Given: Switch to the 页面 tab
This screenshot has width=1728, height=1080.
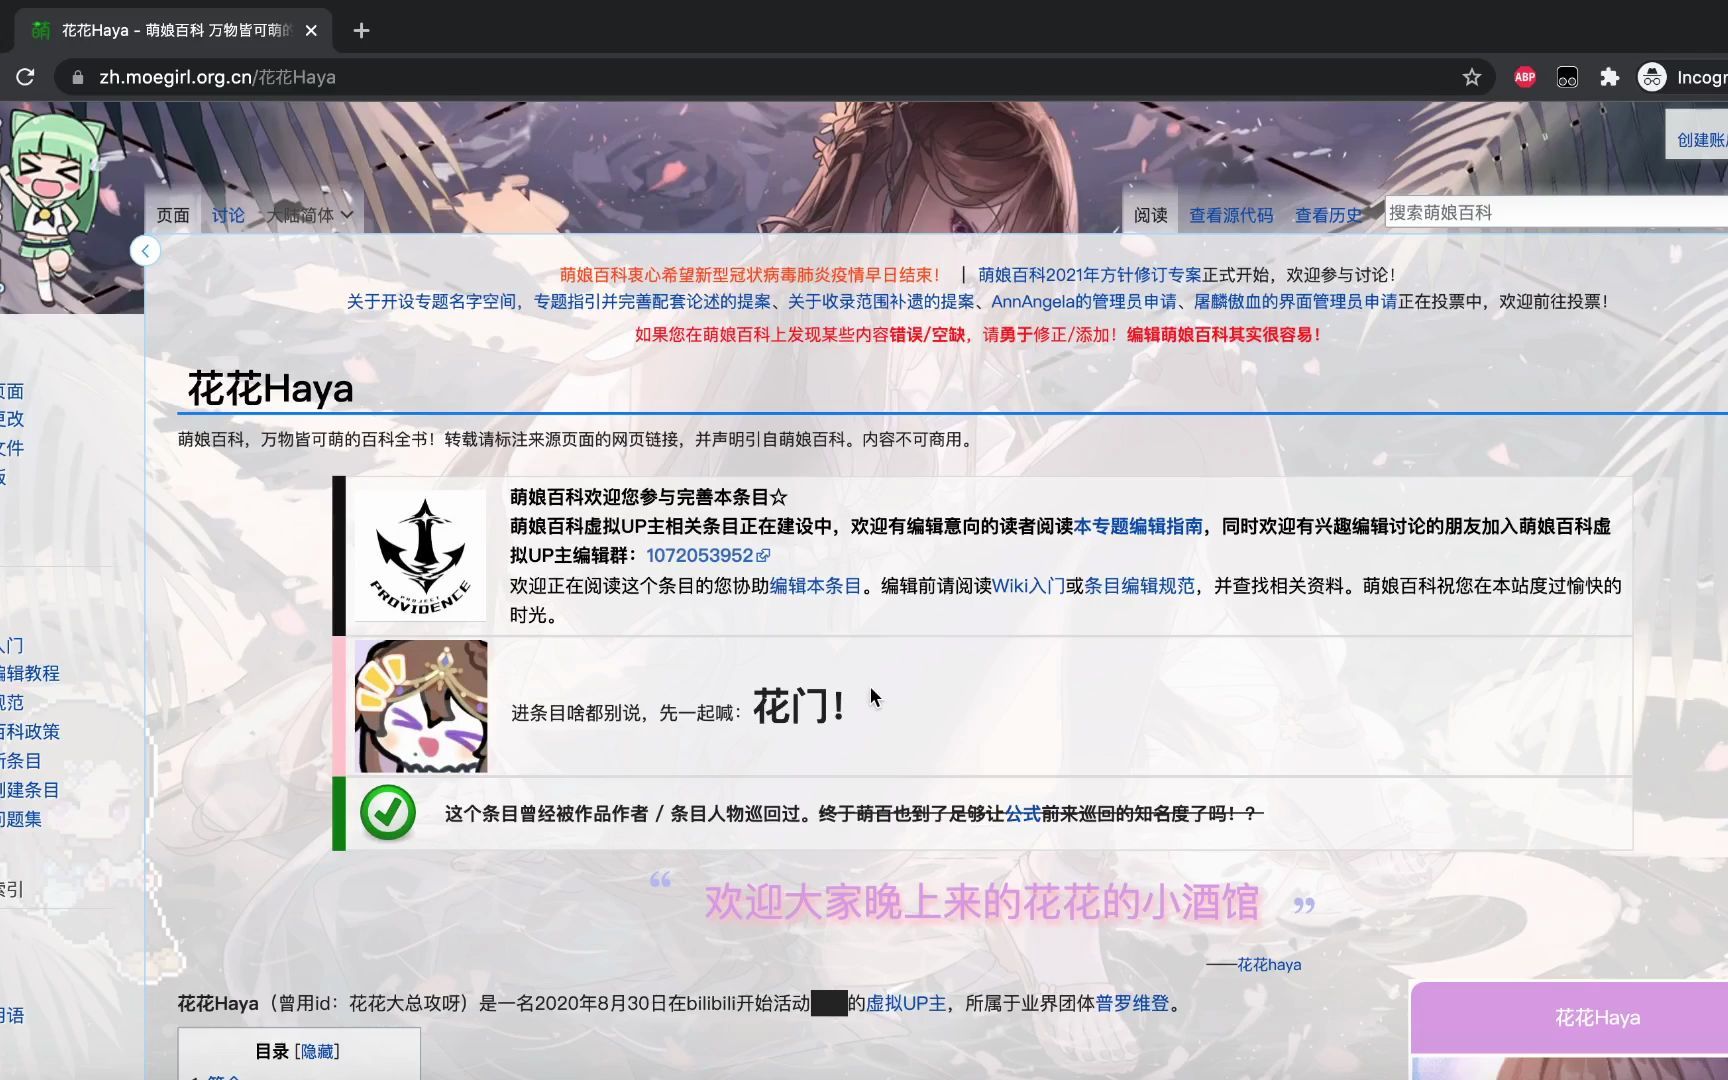Looking at the screenshot, I should coord(173,215).
